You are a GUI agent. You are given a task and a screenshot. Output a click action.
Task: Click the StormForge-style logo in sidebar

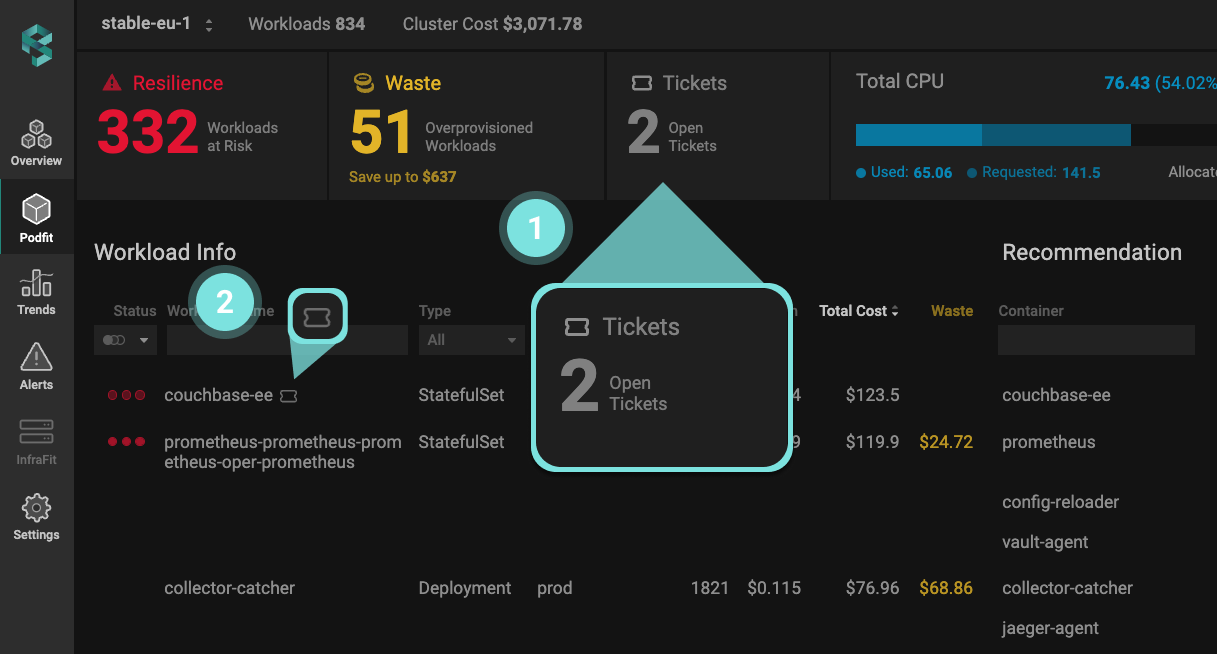(37, 45)
